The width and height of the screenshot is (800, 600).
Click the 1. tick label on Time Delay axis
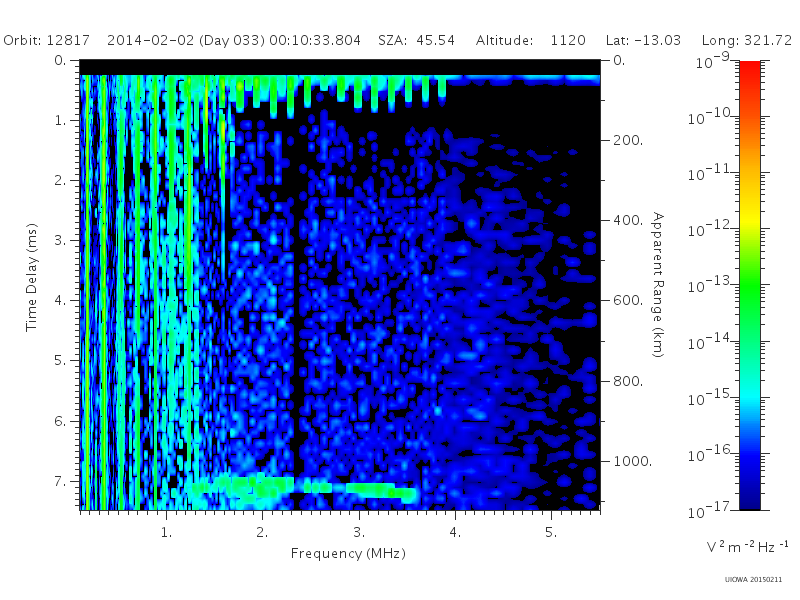[x=60, y=120]
